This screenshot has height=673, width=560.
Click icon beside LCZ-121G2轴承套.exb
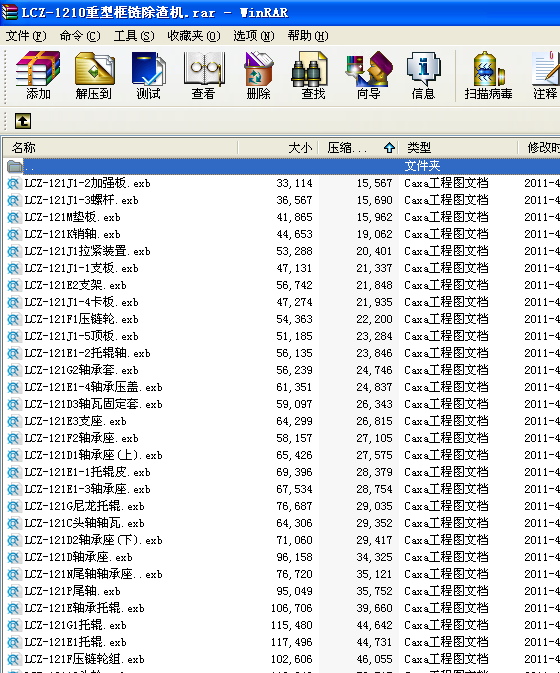14,370
